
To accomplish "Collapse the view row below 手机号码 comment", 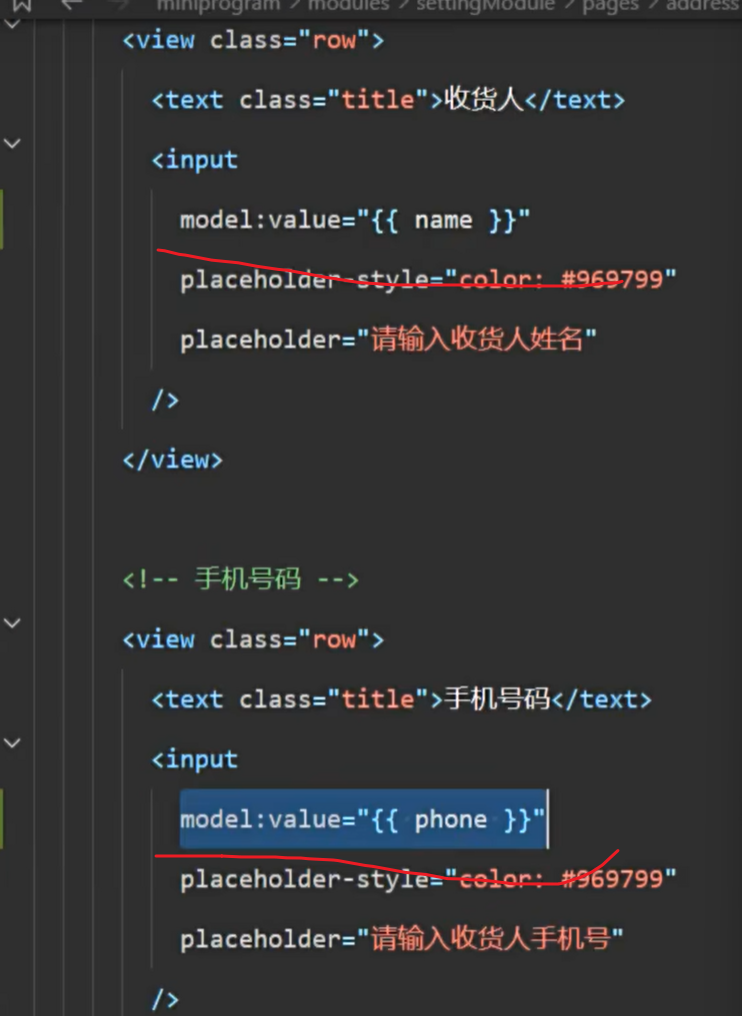I will pyautogui.click(x=12, y=623).
